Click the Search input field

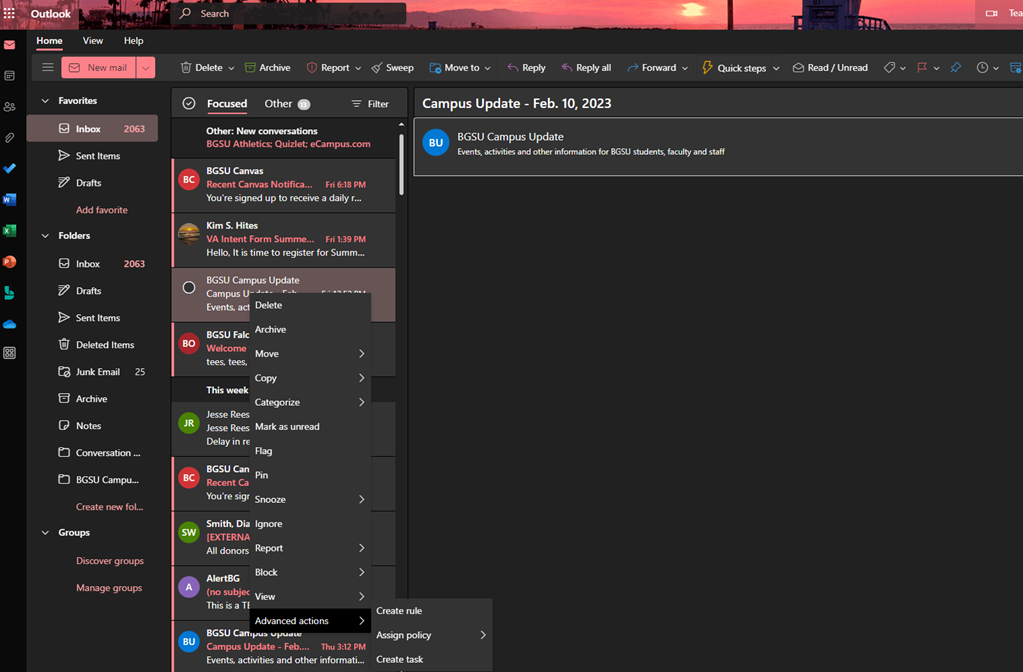point(288,13)
